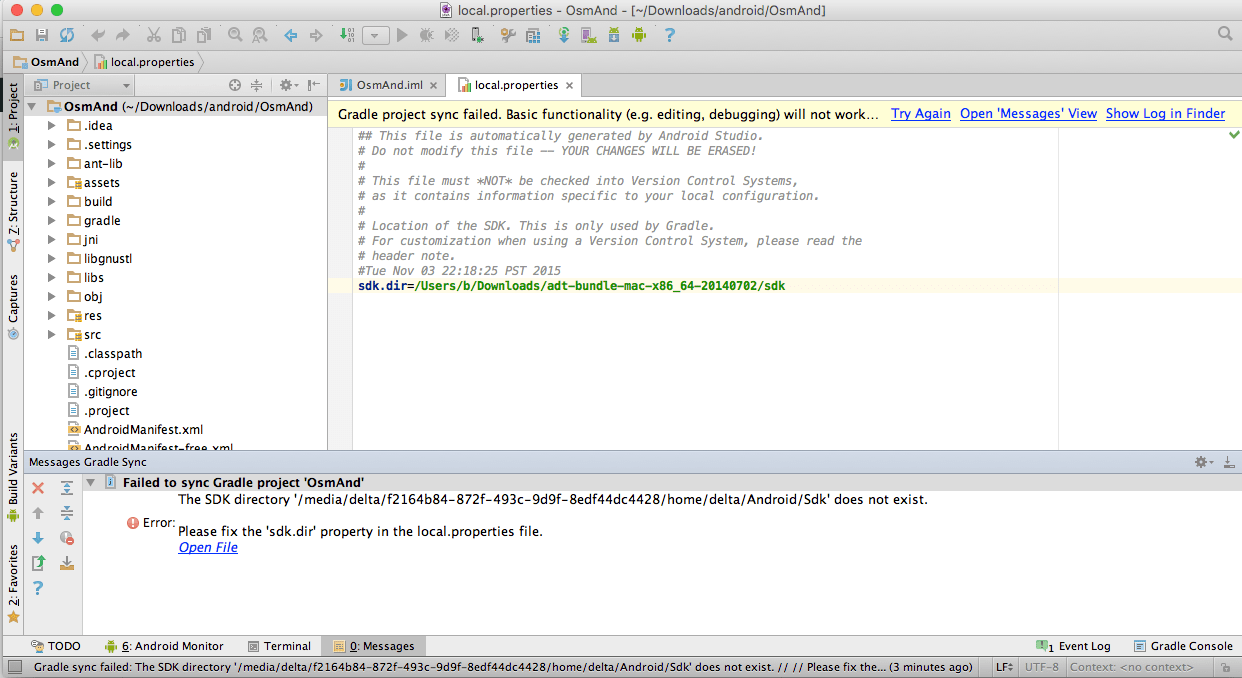Click Show Log in Finder link
Viewport: 1242px width, 678px height.
pos(1165,114)
